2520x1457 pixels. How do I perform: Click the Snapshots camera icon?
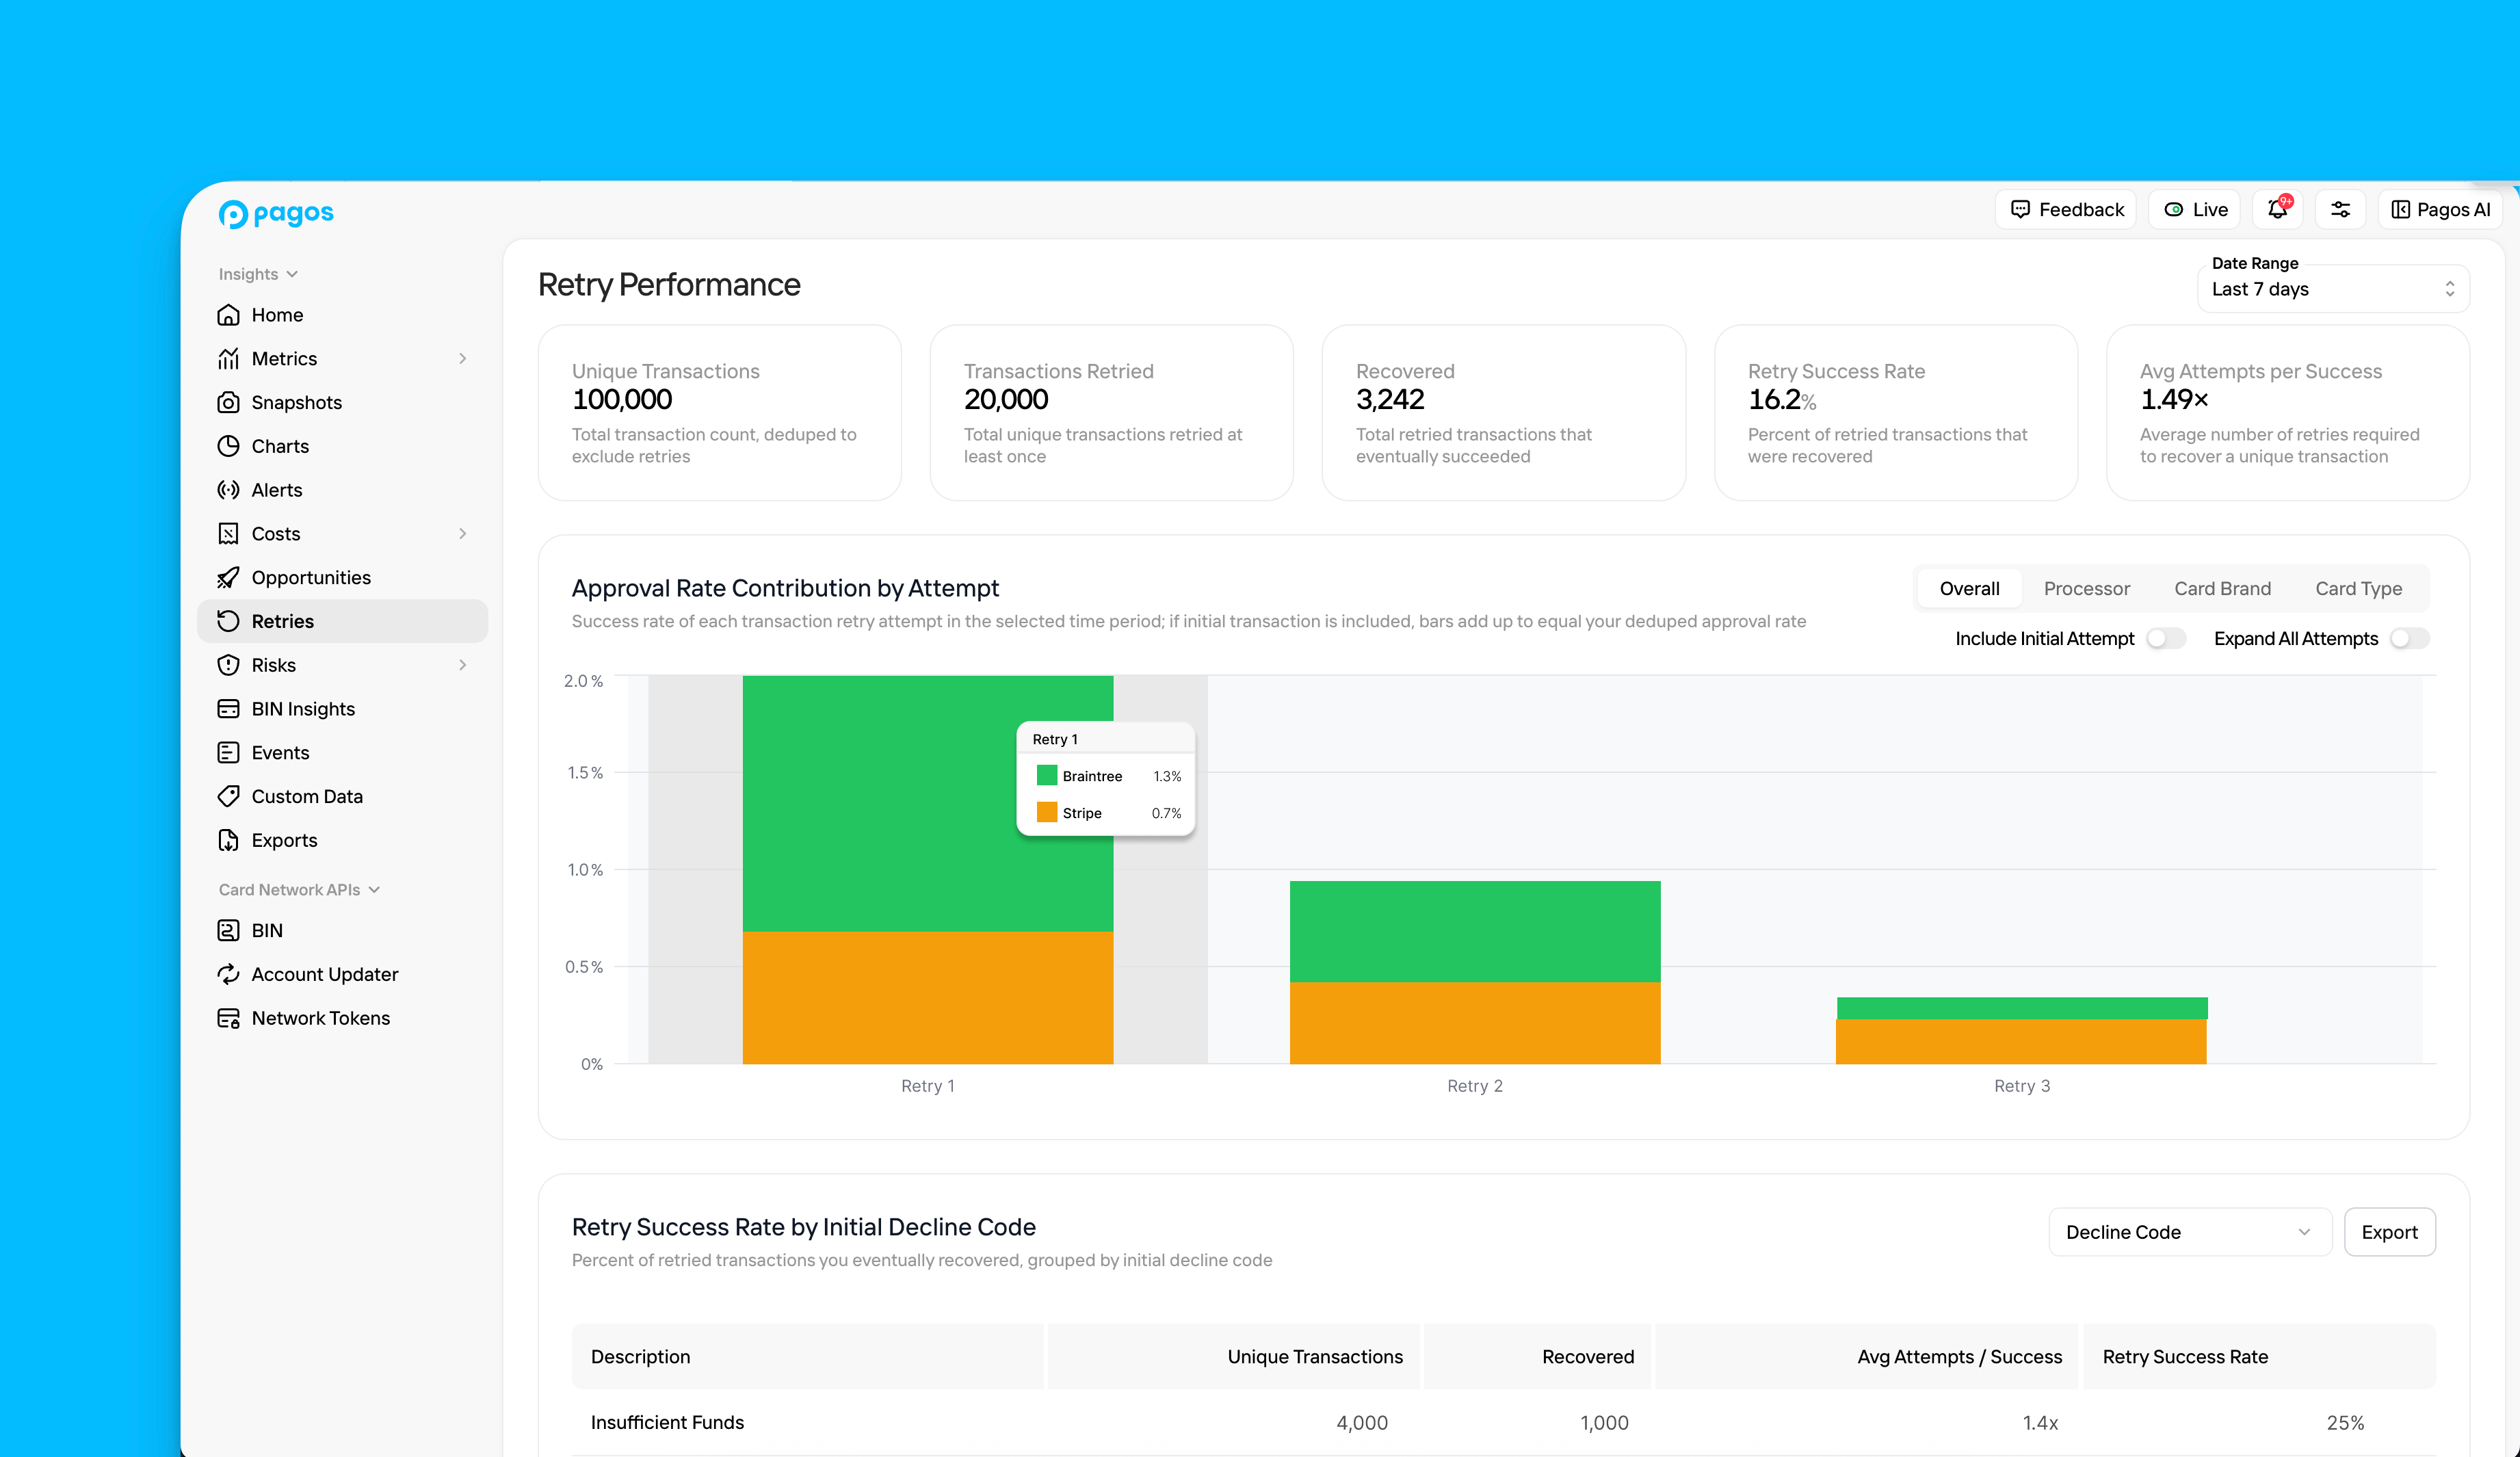(x=228, y=402)
